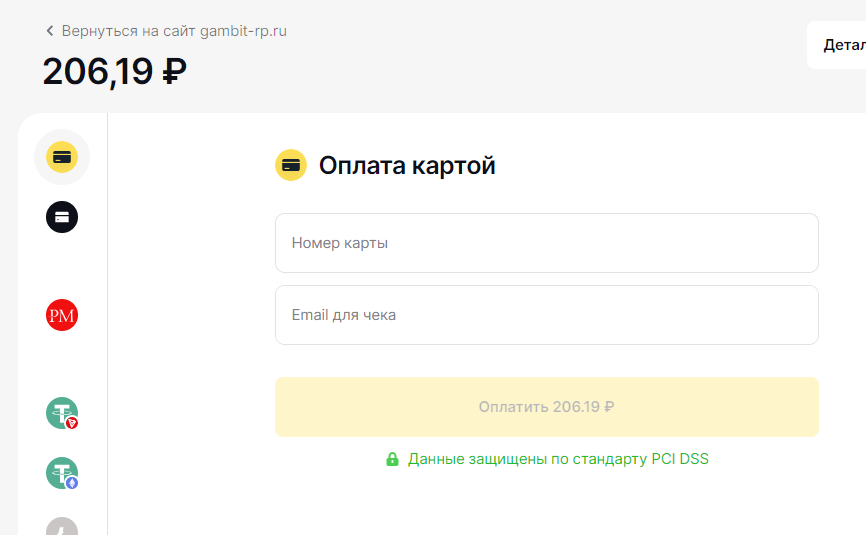Click the card icon beside Оплата картой
Viewport: 866px width, 535px height.
point(291,165)
